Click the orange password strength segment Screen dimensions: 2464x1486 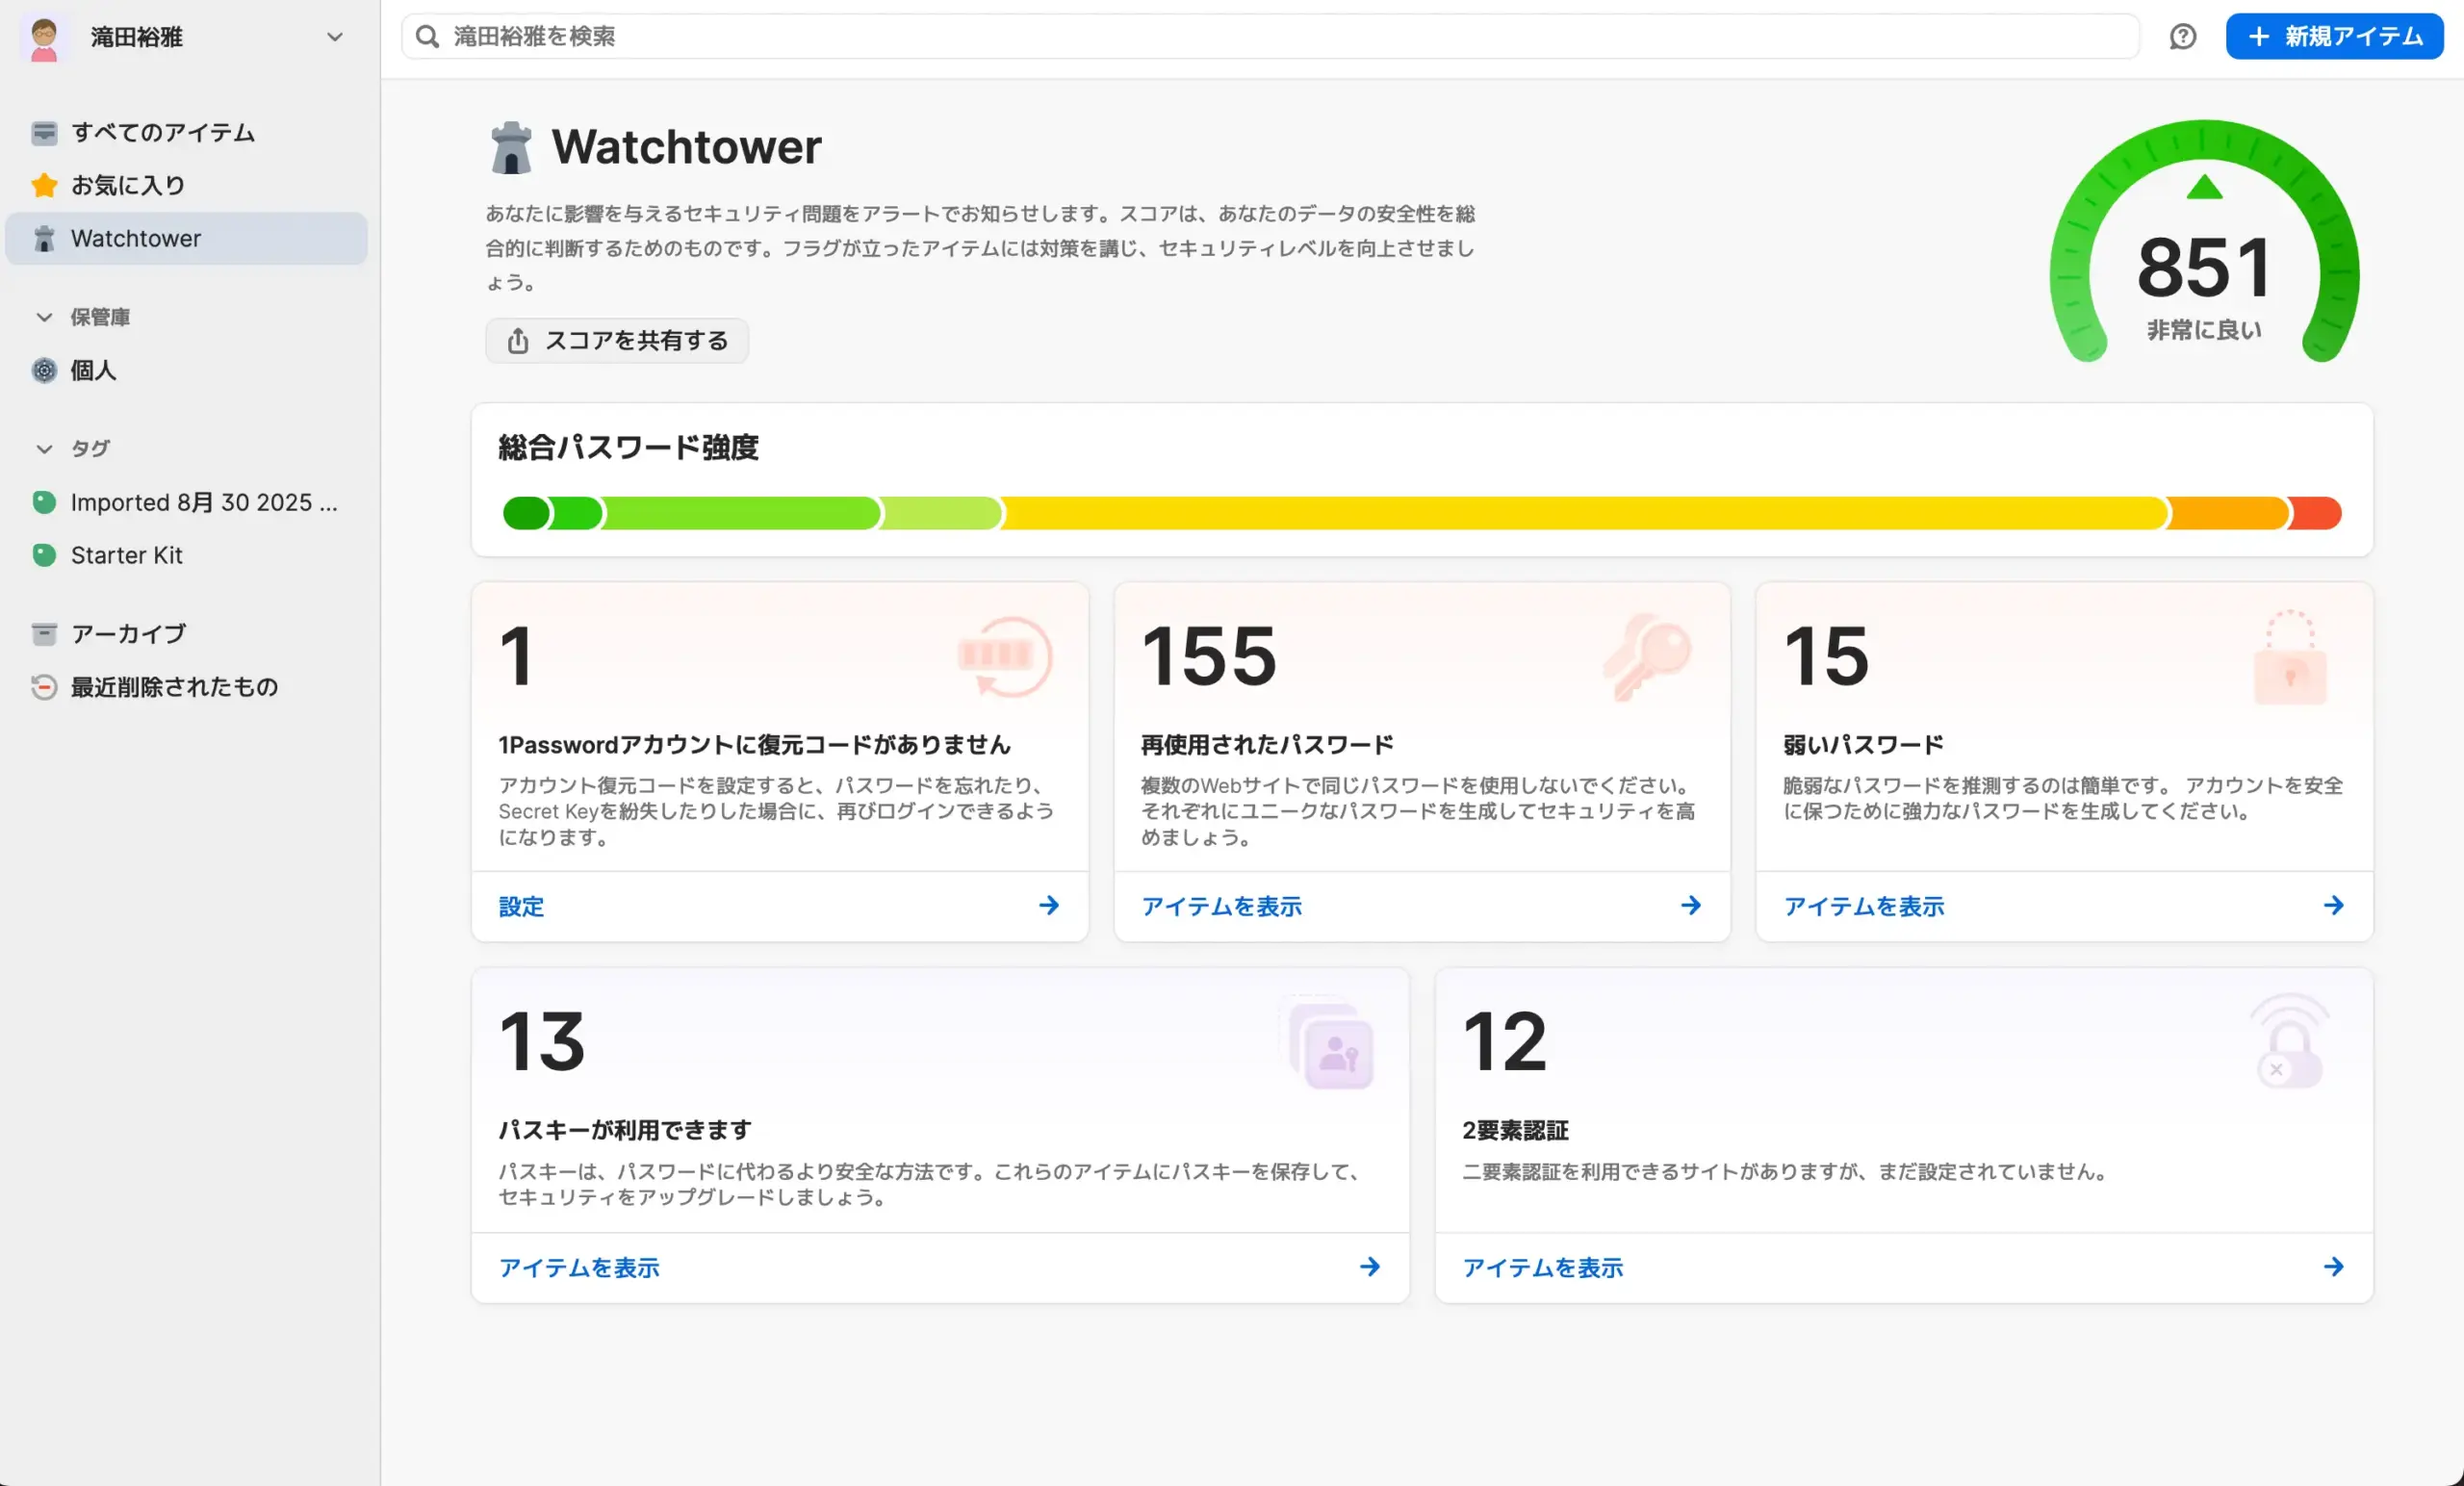pos(2228,513)
